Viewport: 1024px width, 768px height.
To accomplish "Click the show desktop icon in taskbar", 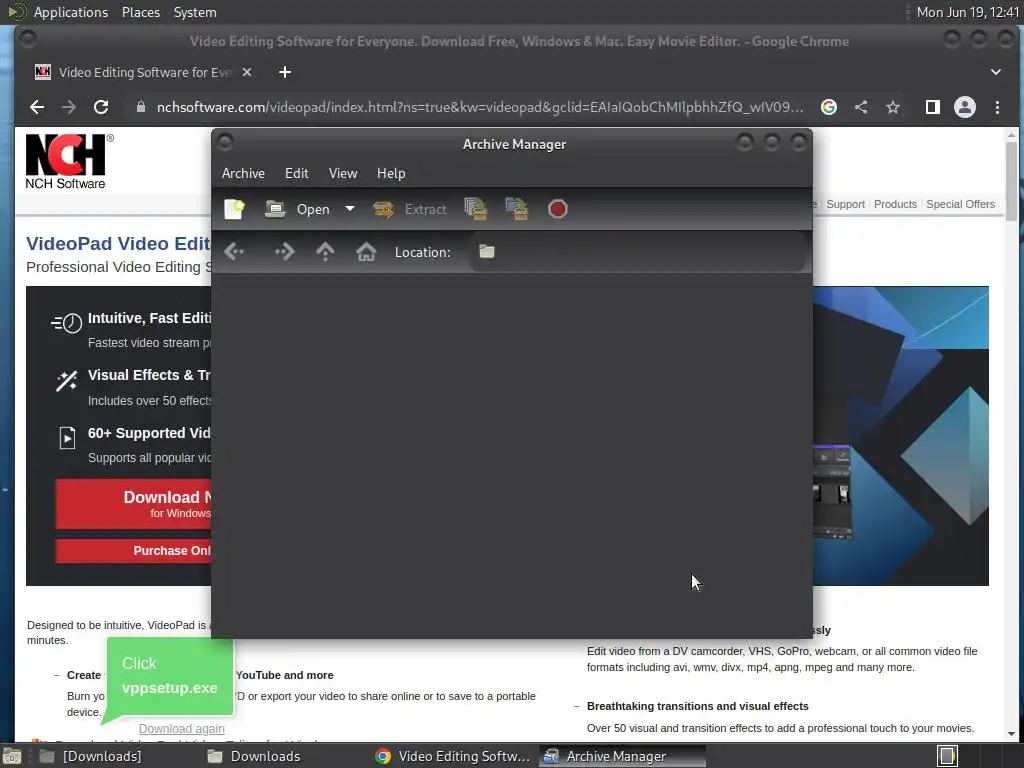I will pyautogui.click(x=12, y=756).
